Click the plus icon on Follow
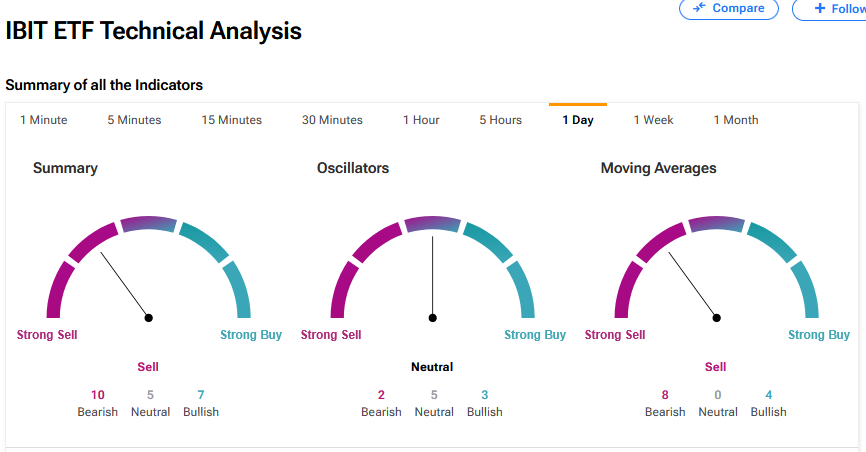Image resolution: width=866 pixels, height=452 pixels. 820,8
